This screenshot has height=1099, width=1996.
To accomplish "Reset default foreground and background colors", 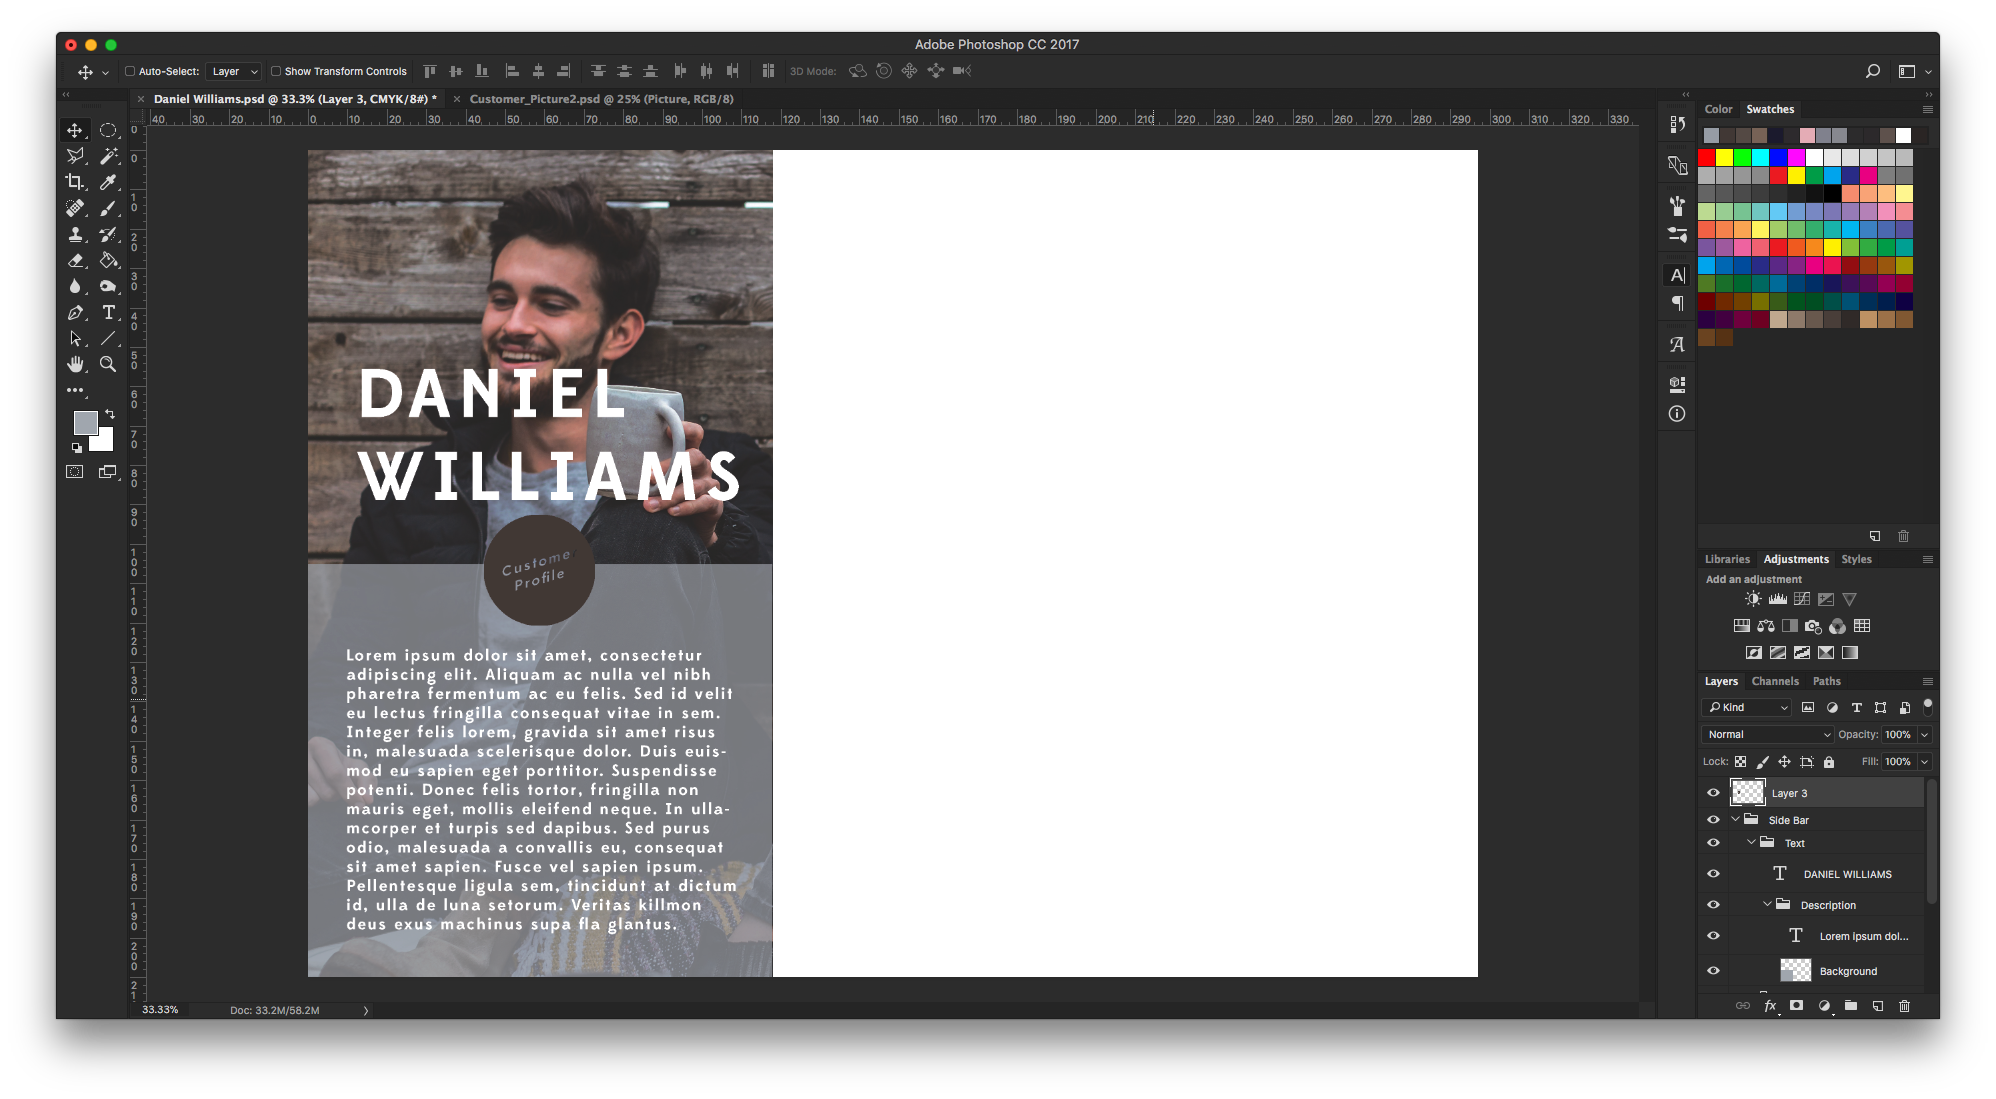I will [x=77, y=447].
